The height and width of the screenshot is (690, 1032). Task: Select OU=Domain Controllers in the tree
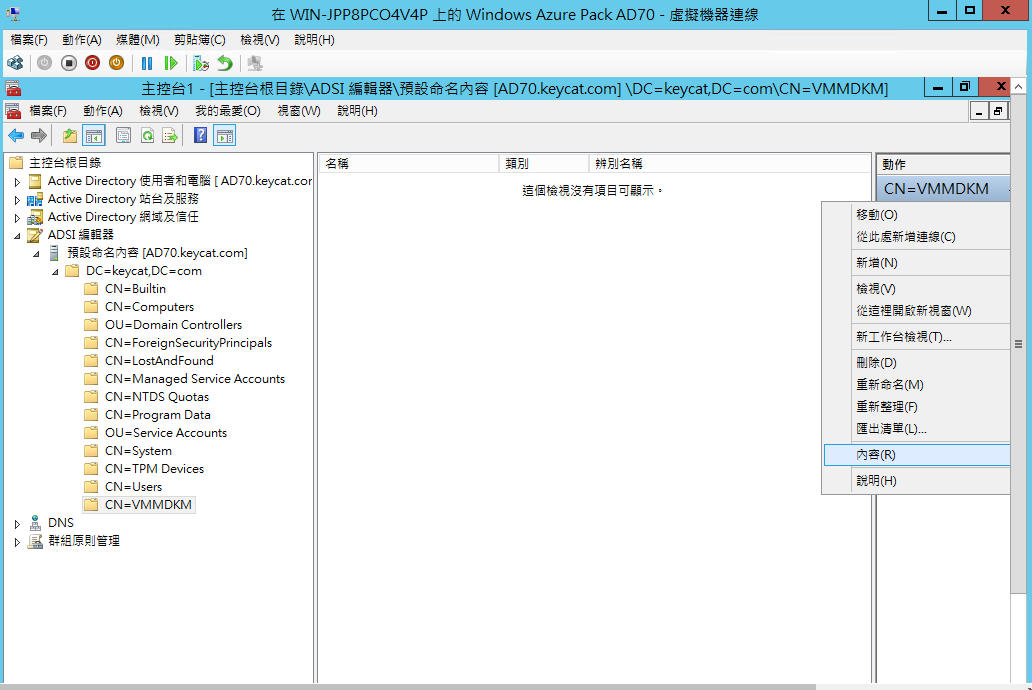(173, 325)
